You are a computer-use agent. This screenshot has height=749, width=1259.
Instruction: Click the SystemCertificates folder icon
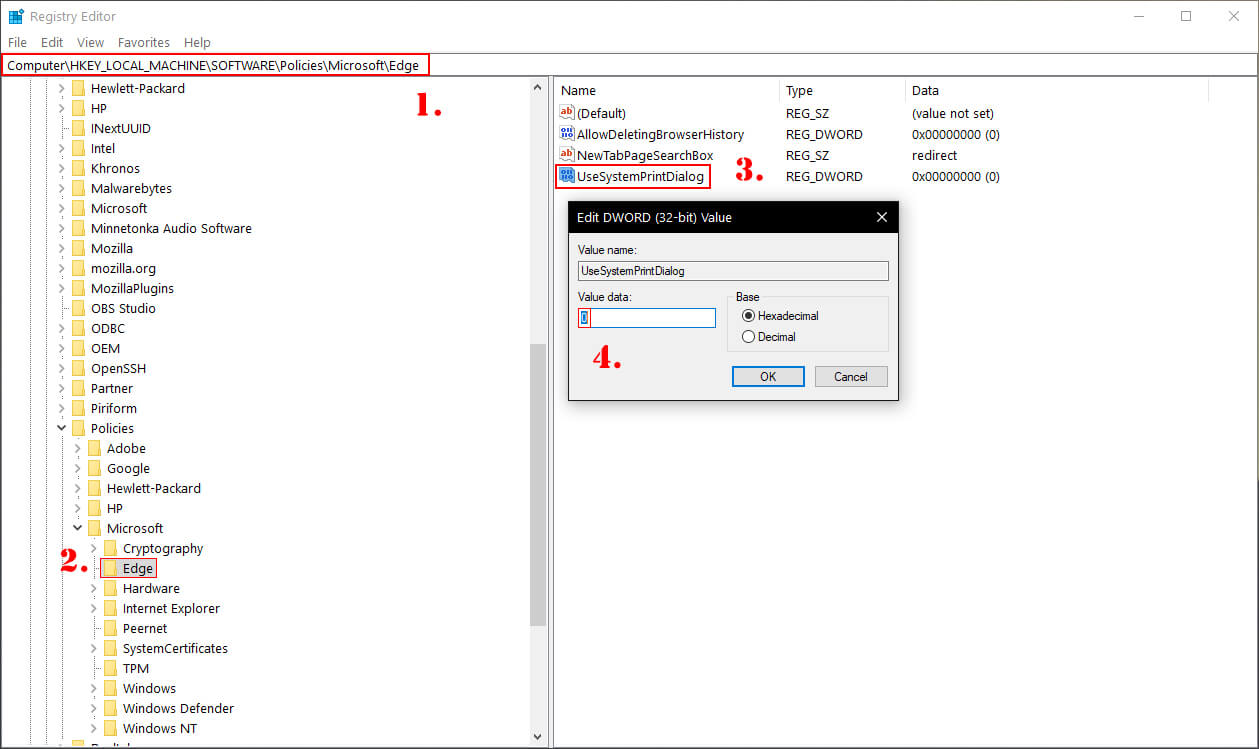(110, 648)
